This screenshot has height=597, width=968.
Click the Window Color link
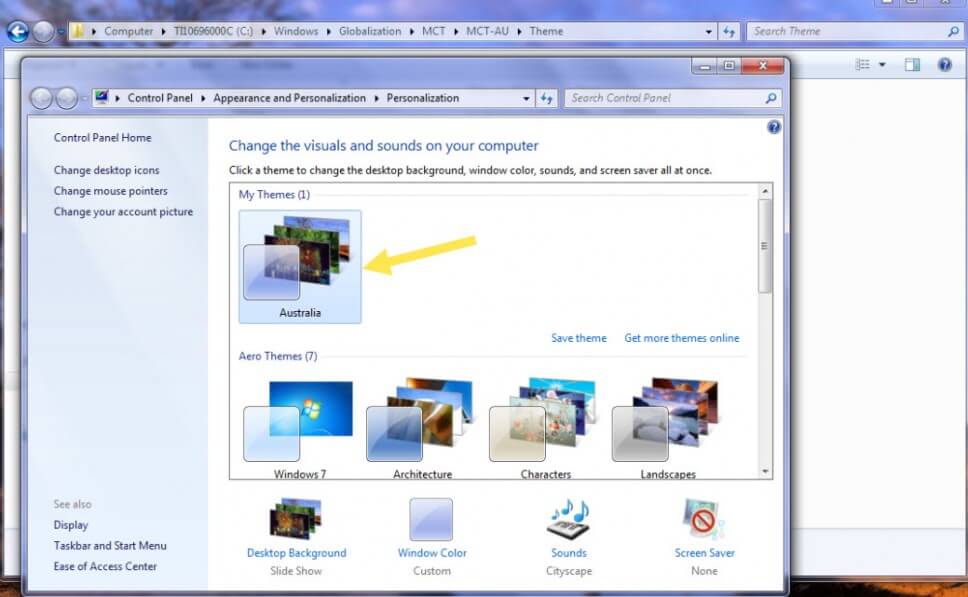tap(432, 553)
